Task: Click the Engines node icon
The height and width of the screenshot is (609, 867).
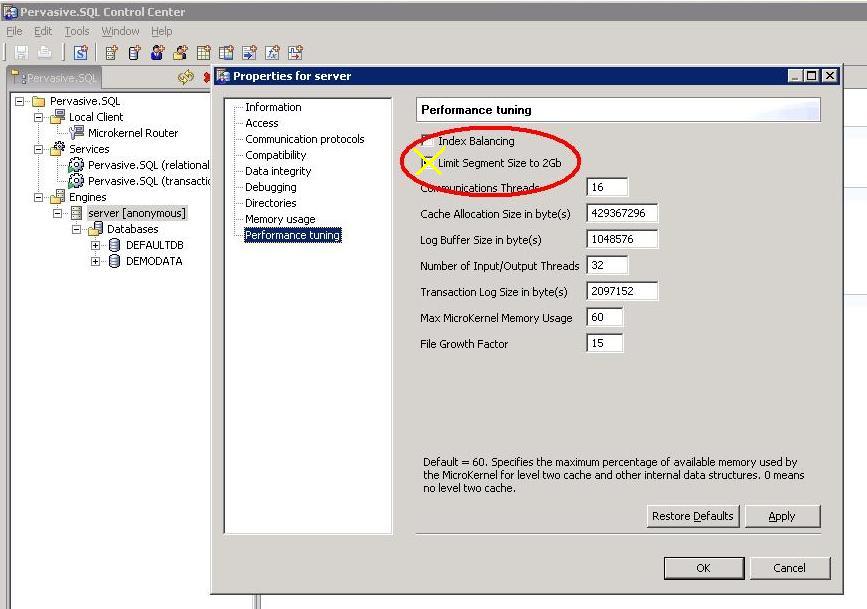Action: coord(58,196)
